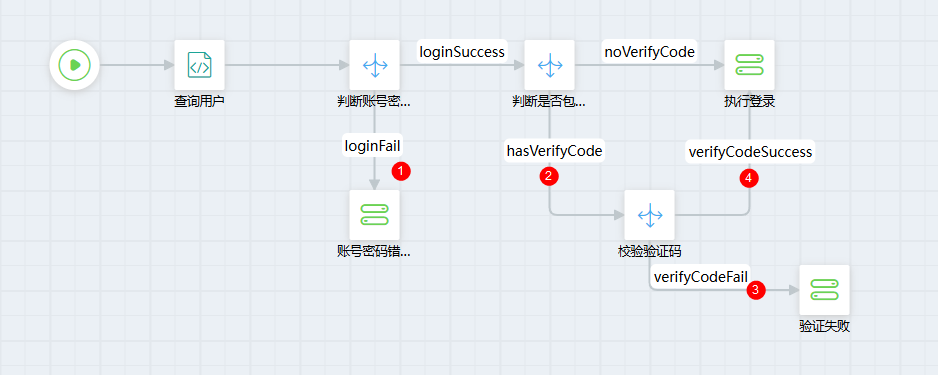This screenshot has width=938, height=375.
Task: Click the 判断是否包… node caption
Action: pos(549,102)
